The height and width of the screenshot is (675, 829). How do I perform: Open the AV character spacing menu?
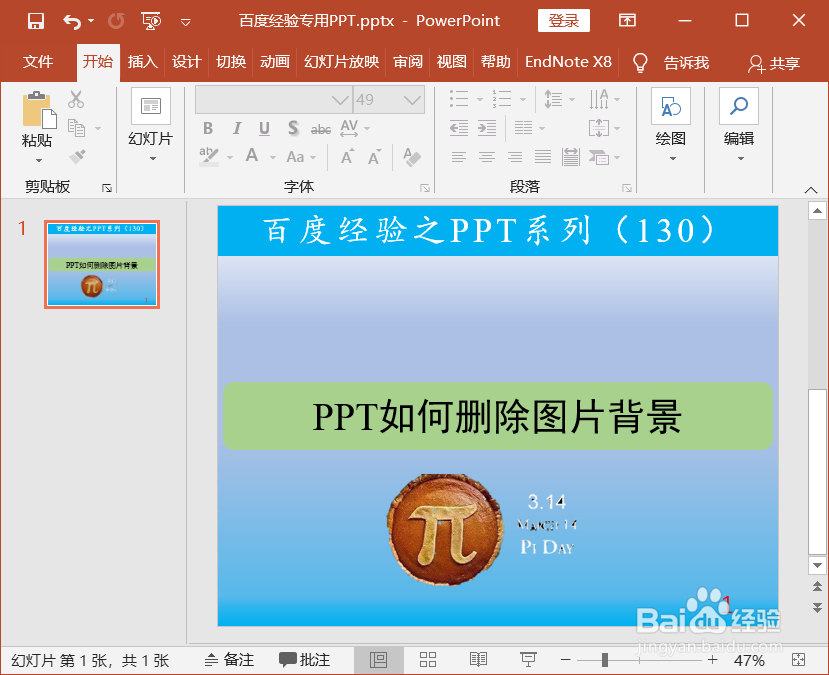354,128
